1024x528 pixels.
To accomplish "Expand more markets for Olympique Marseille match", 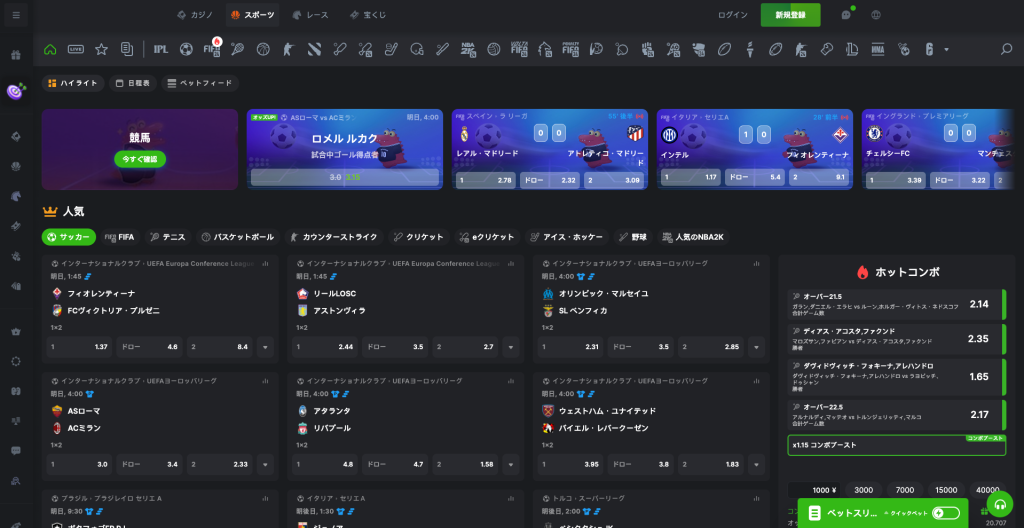I will click(x=756, y=347).
